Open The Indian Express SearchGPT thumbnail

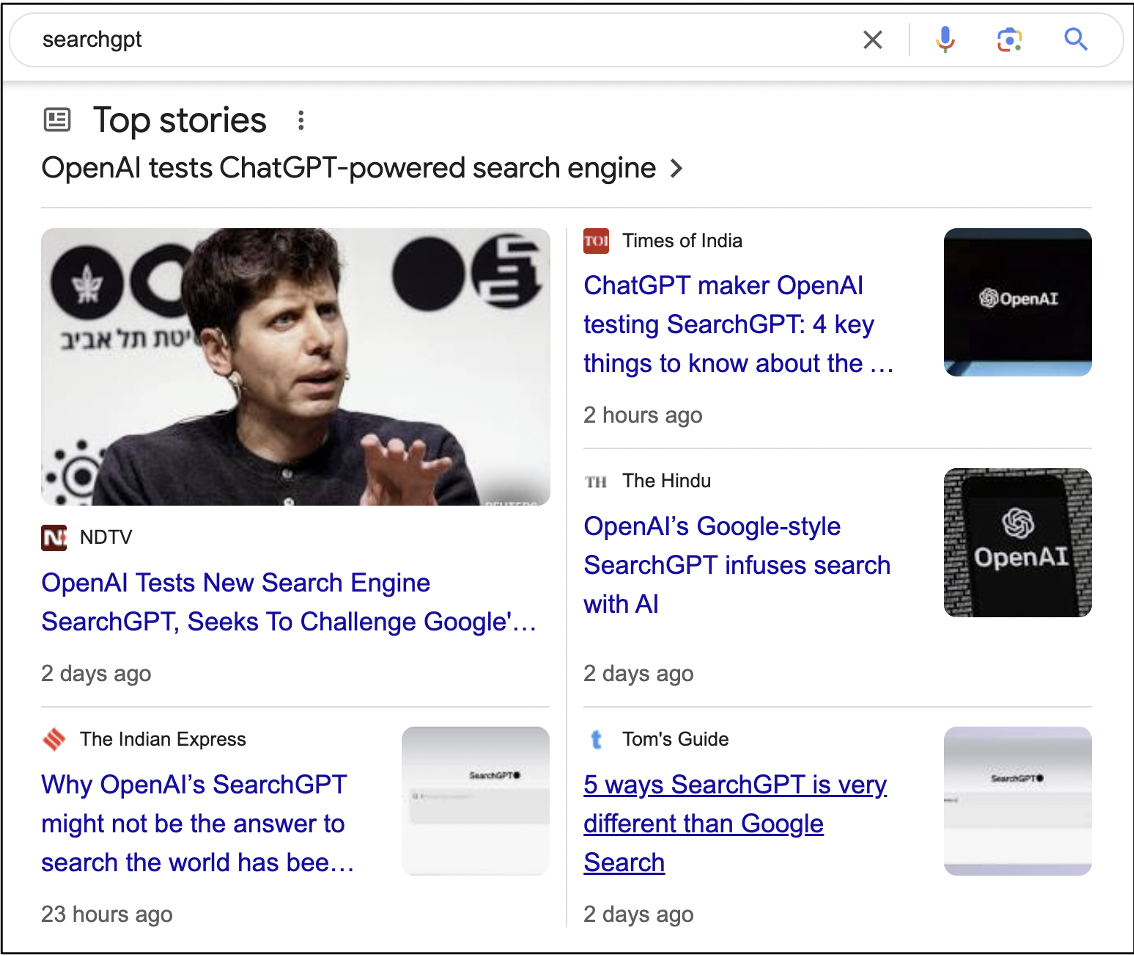pos(476,801)
